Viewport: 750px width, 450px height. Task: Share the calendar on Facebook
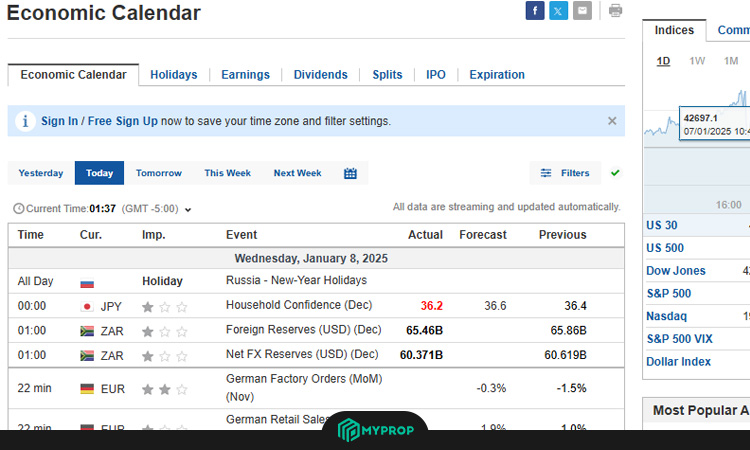click(535, 11)
